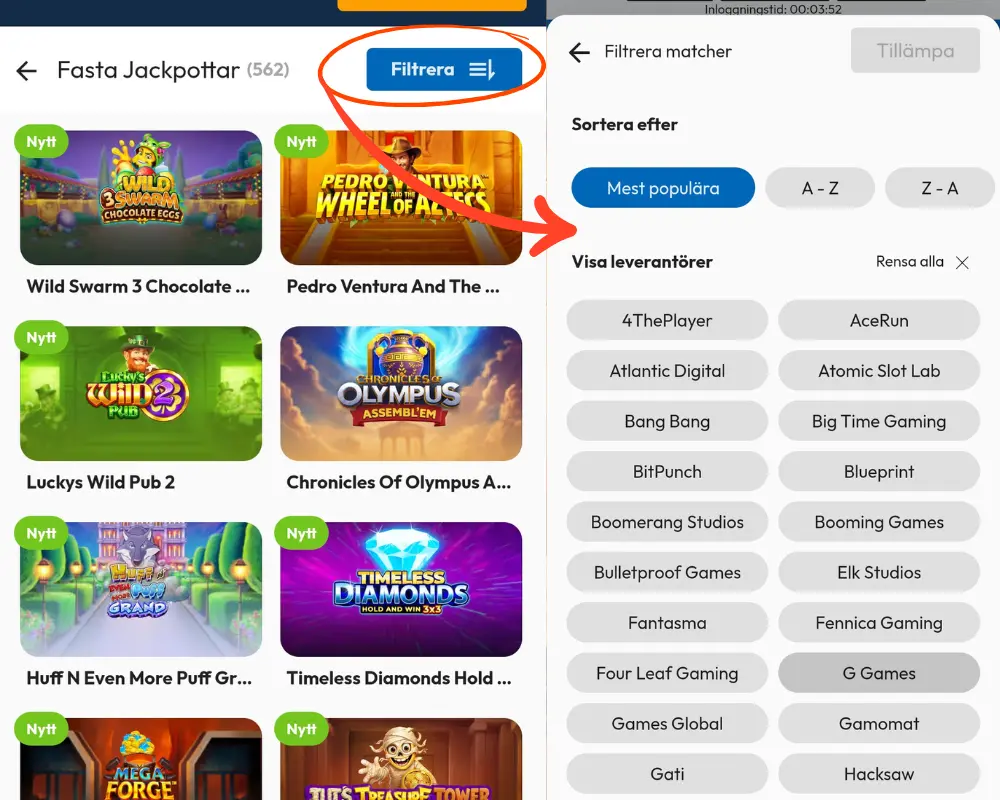Toggle the 4ThePlayer provider filter
This screenshot has width=1000, height=800.
click(667, 320)
